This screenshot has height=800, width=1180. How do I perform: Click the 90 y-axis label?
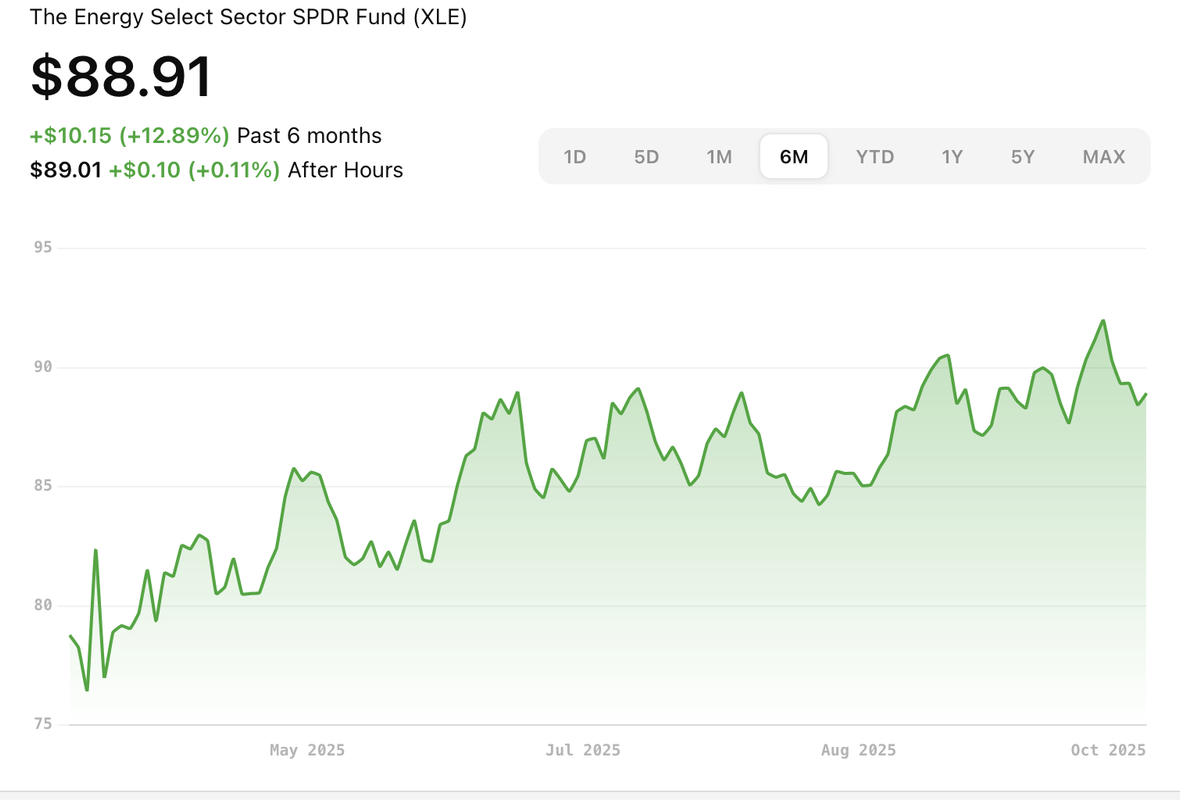coord(43,367)
